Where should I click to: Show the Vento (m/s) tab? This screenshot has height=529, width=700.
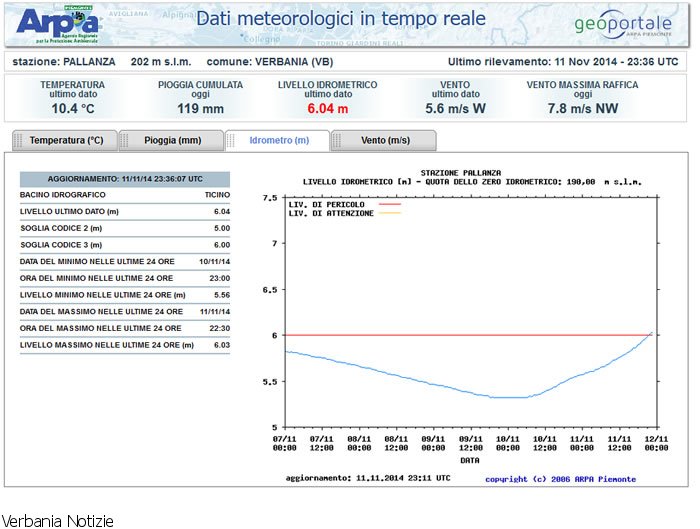pyautogui.click(x=385, y=141)
